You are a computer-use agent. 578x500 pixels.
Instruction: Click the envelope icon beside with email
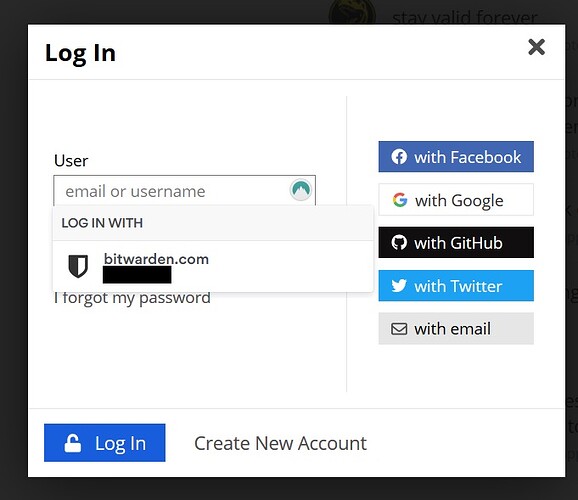[399, 329]
